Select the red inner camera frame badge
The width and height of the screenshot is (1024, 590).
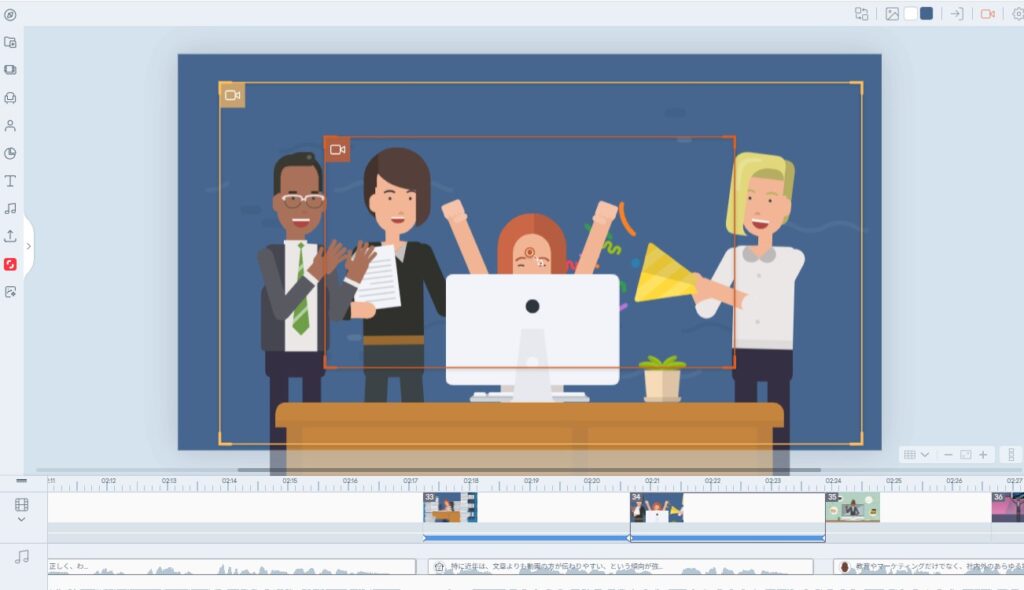click(337, 150)
